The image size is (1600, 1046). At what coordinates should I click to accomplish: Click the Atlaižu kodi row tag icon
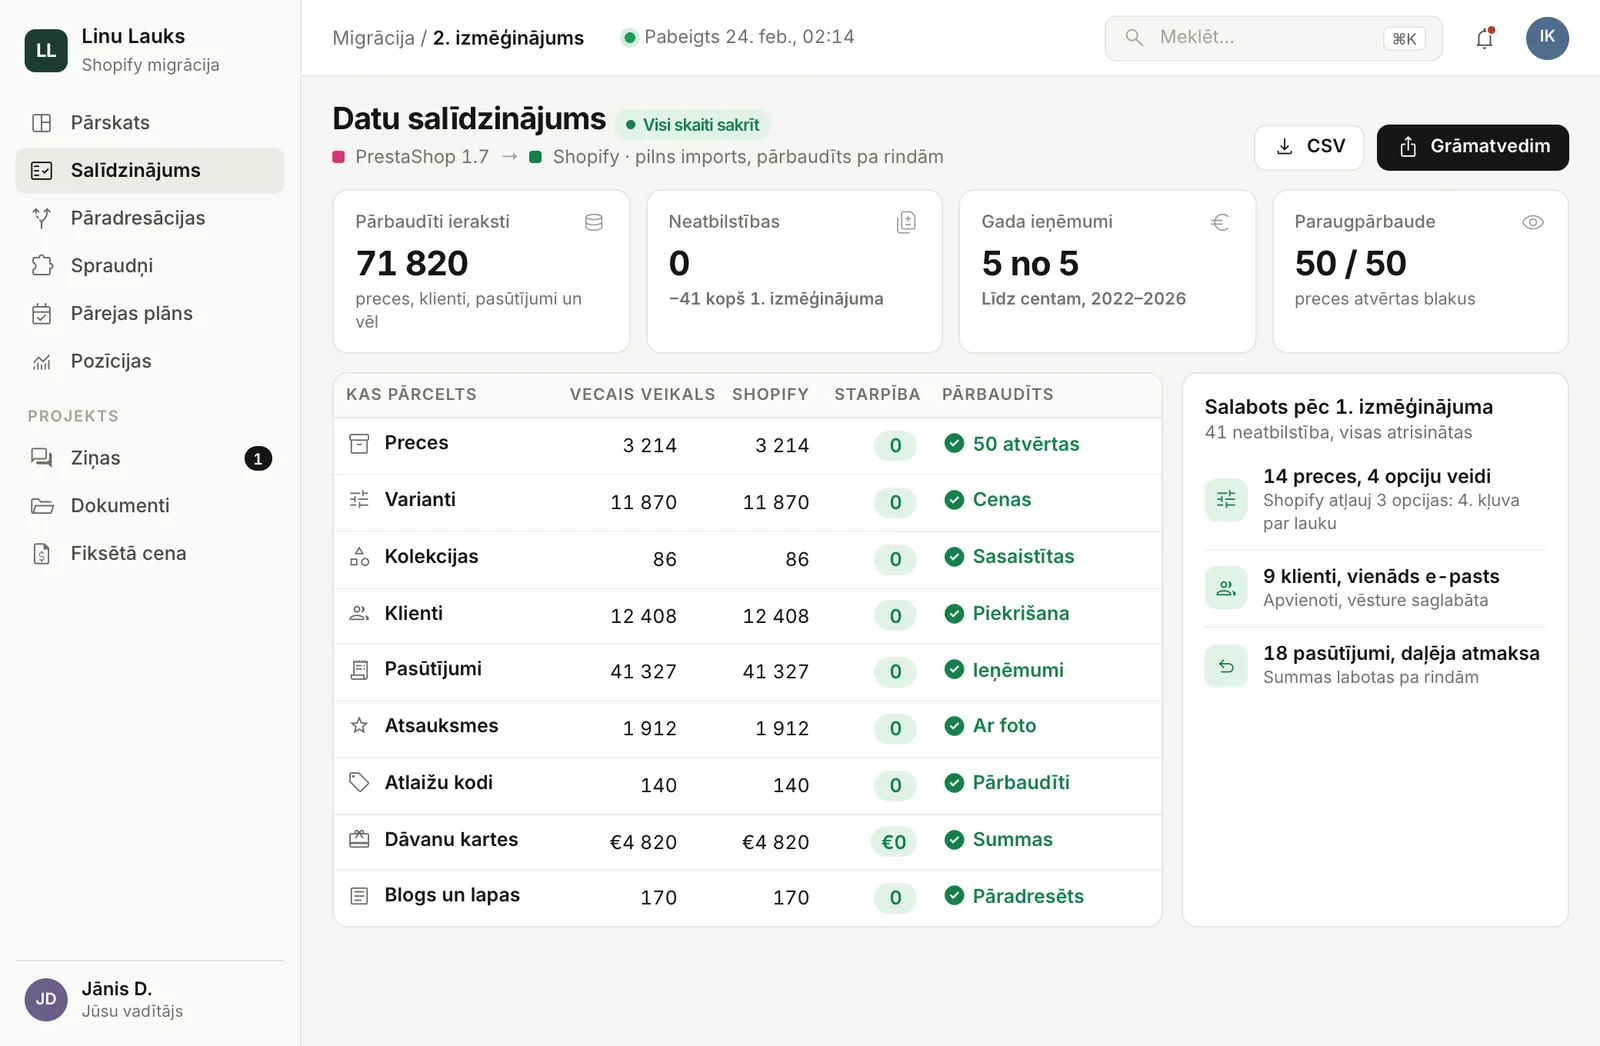point(359,782)
